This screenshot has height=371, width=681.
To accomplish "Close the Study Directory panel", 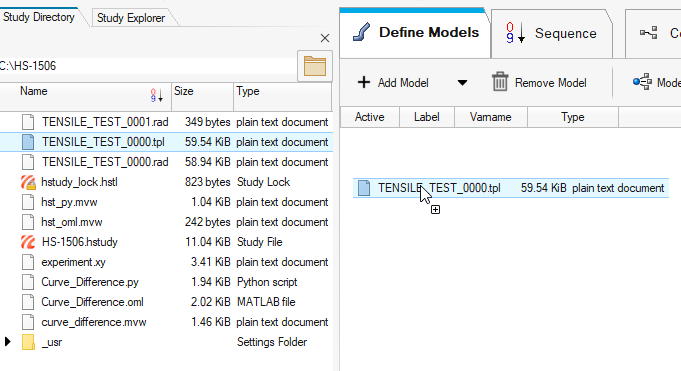I will click(325, 38).
